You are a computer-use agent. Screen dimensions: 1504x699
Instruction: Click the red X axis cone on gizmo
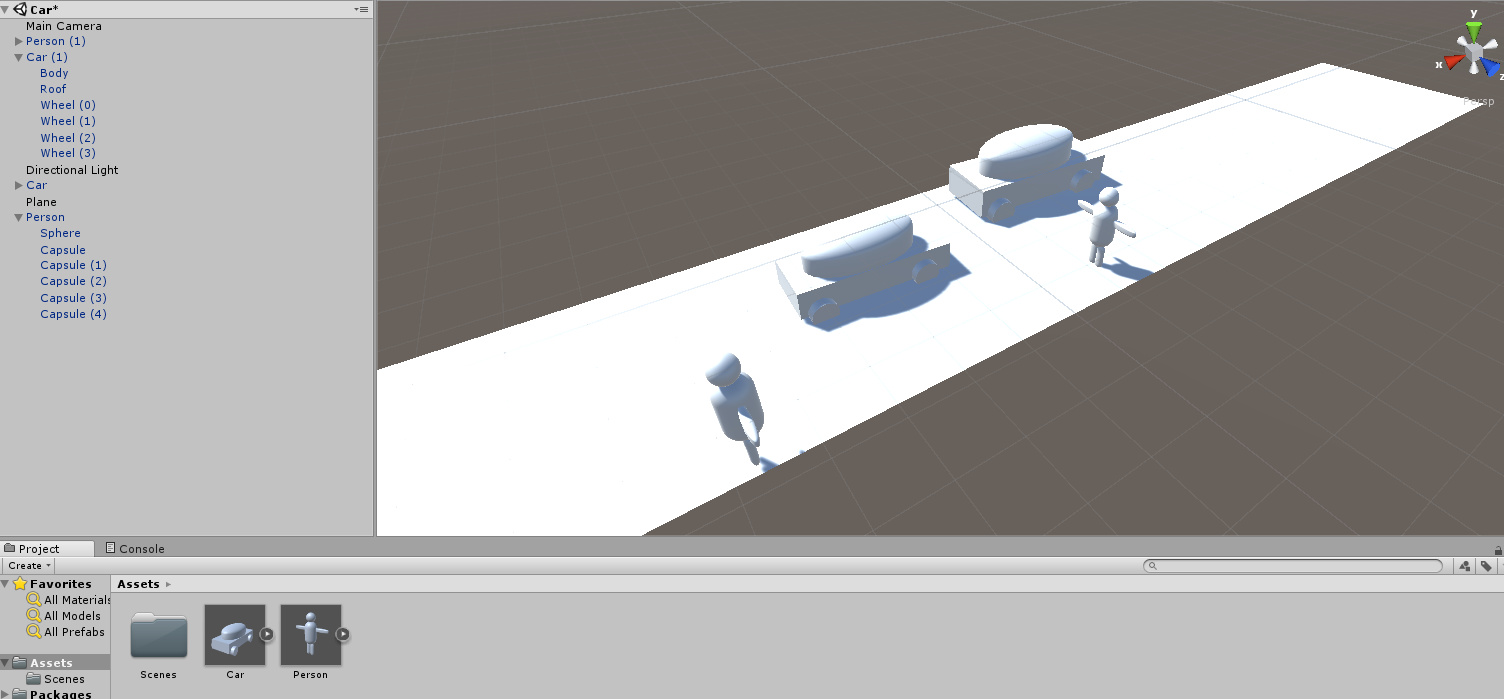click(1453, 63)
